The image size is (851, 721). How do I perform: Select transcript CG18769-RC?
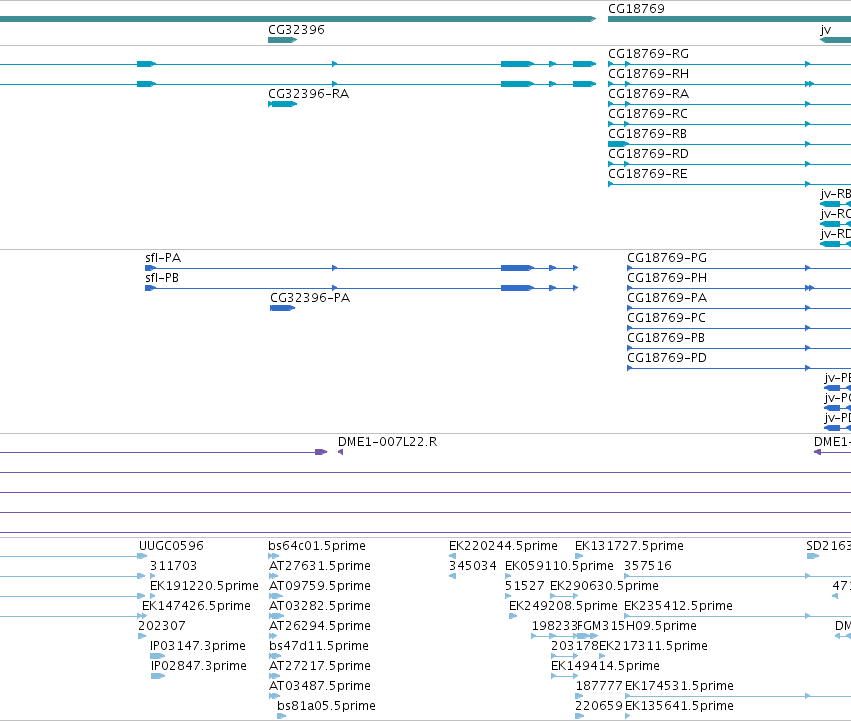648,114
